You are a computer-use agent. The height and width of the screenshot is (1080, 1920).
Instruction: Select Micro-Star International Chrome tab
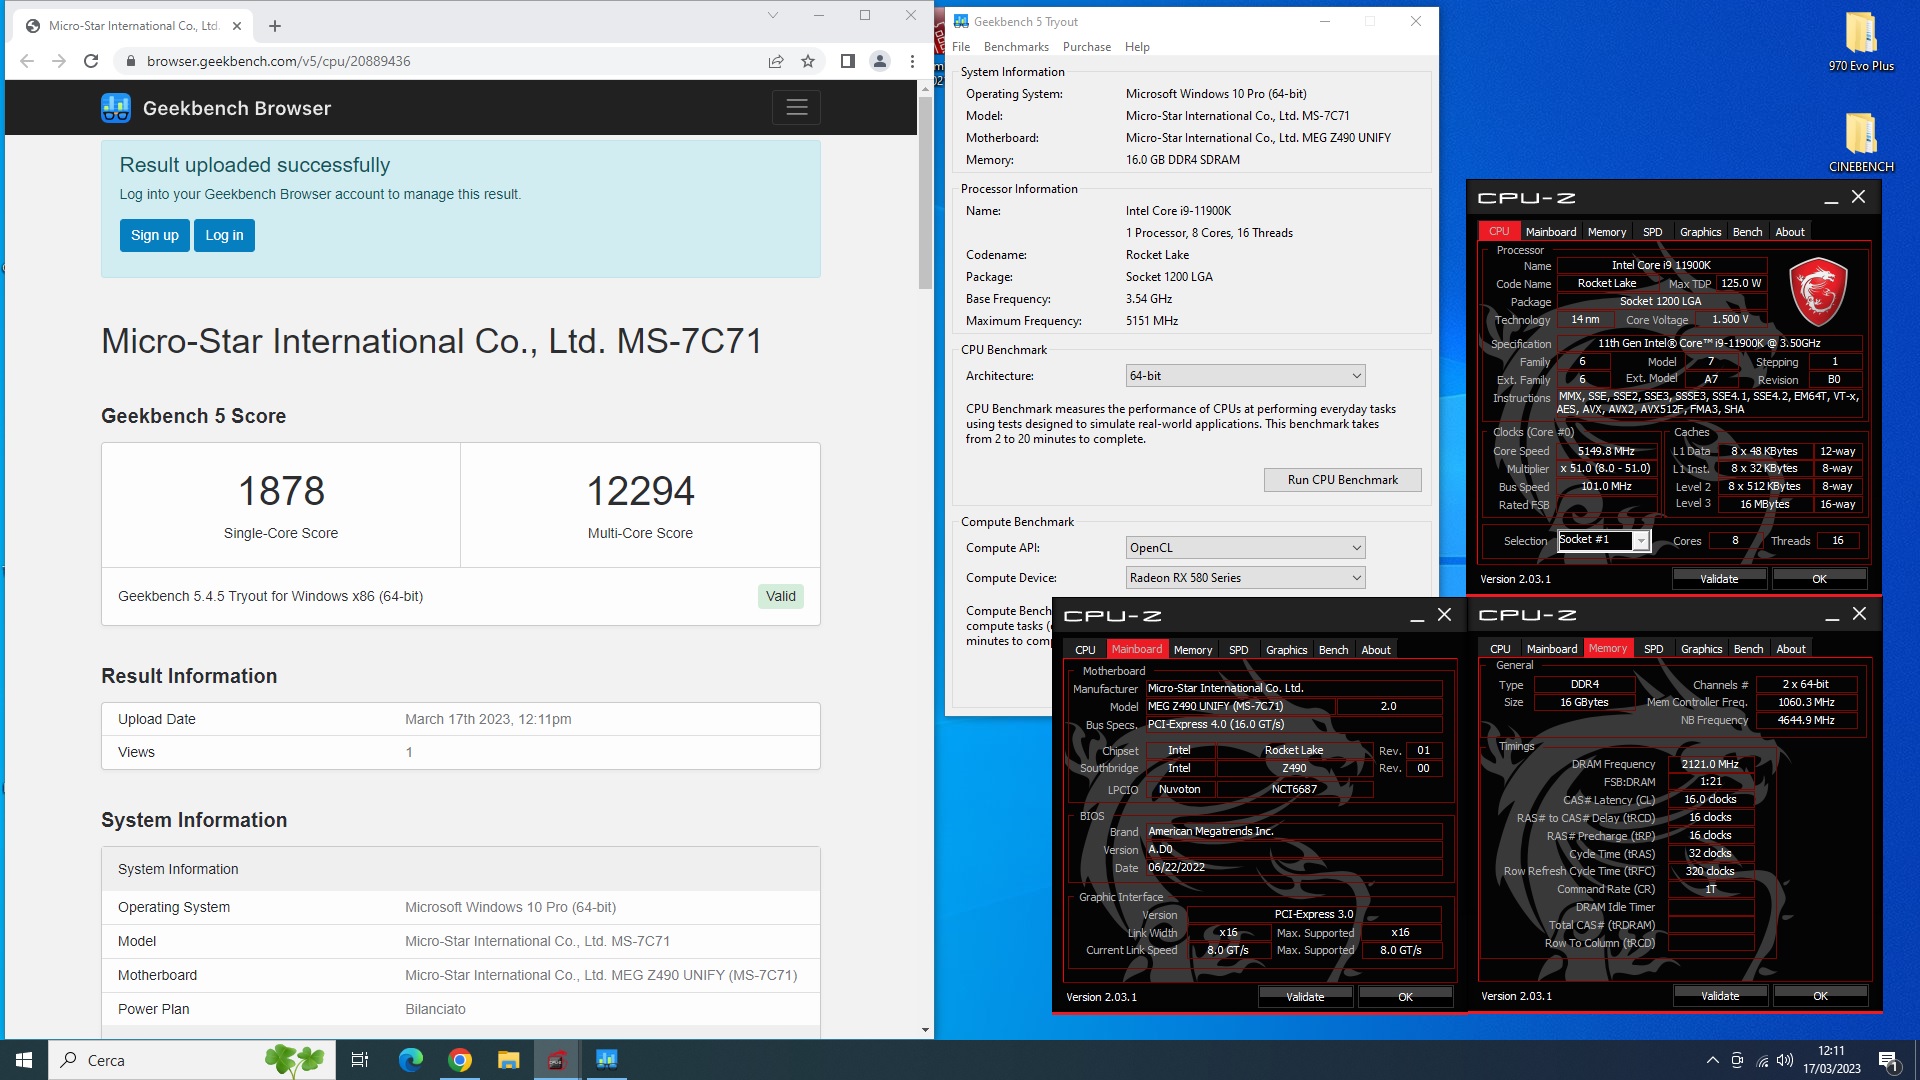pyautogui.click(x=132, y=26)
